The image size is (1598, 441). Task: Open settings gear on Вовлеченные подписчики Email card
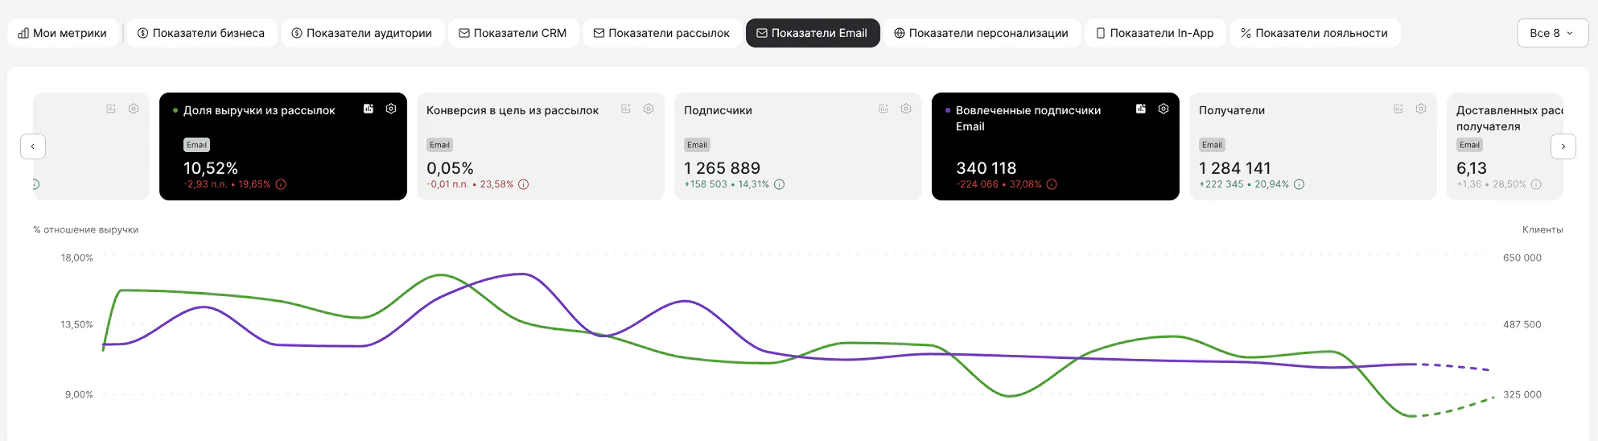(1164, 109)
